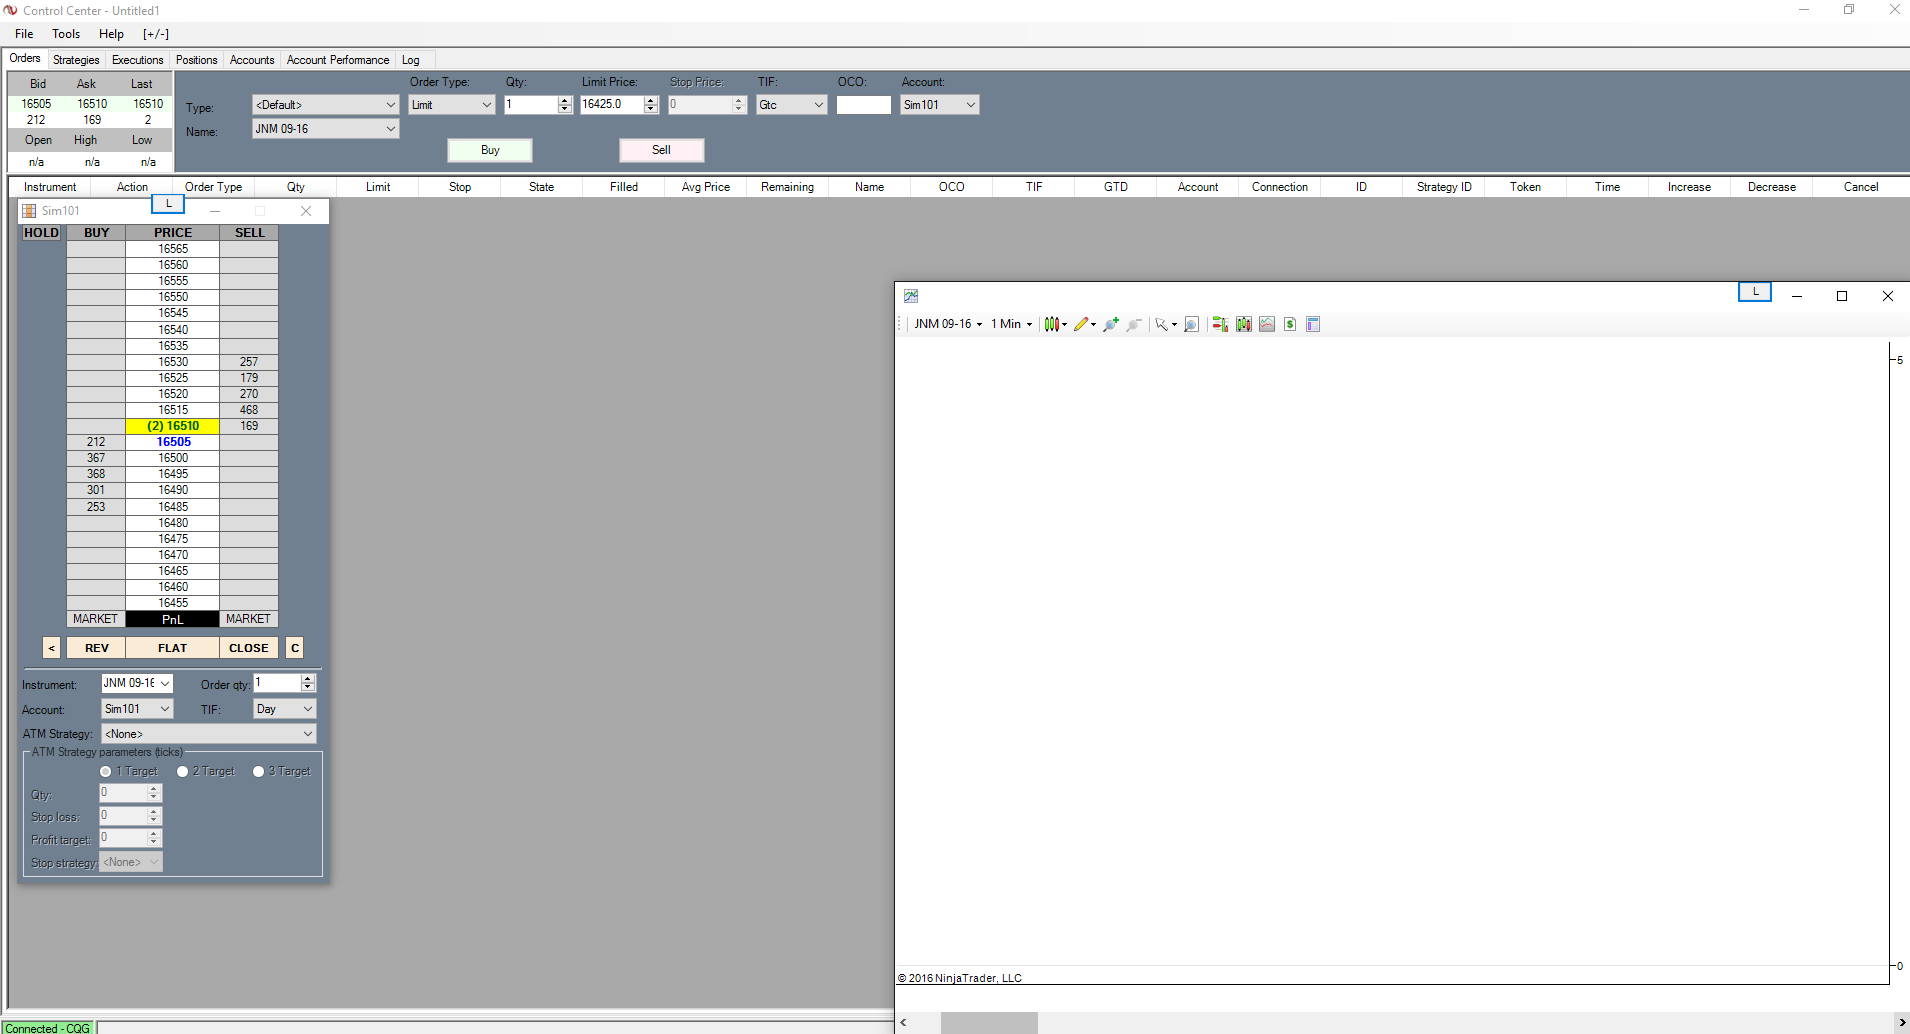Viewport: 1910px width, 1034px height.
Task: Click the zoom out magnifier icon
Action: (1134, 324)
